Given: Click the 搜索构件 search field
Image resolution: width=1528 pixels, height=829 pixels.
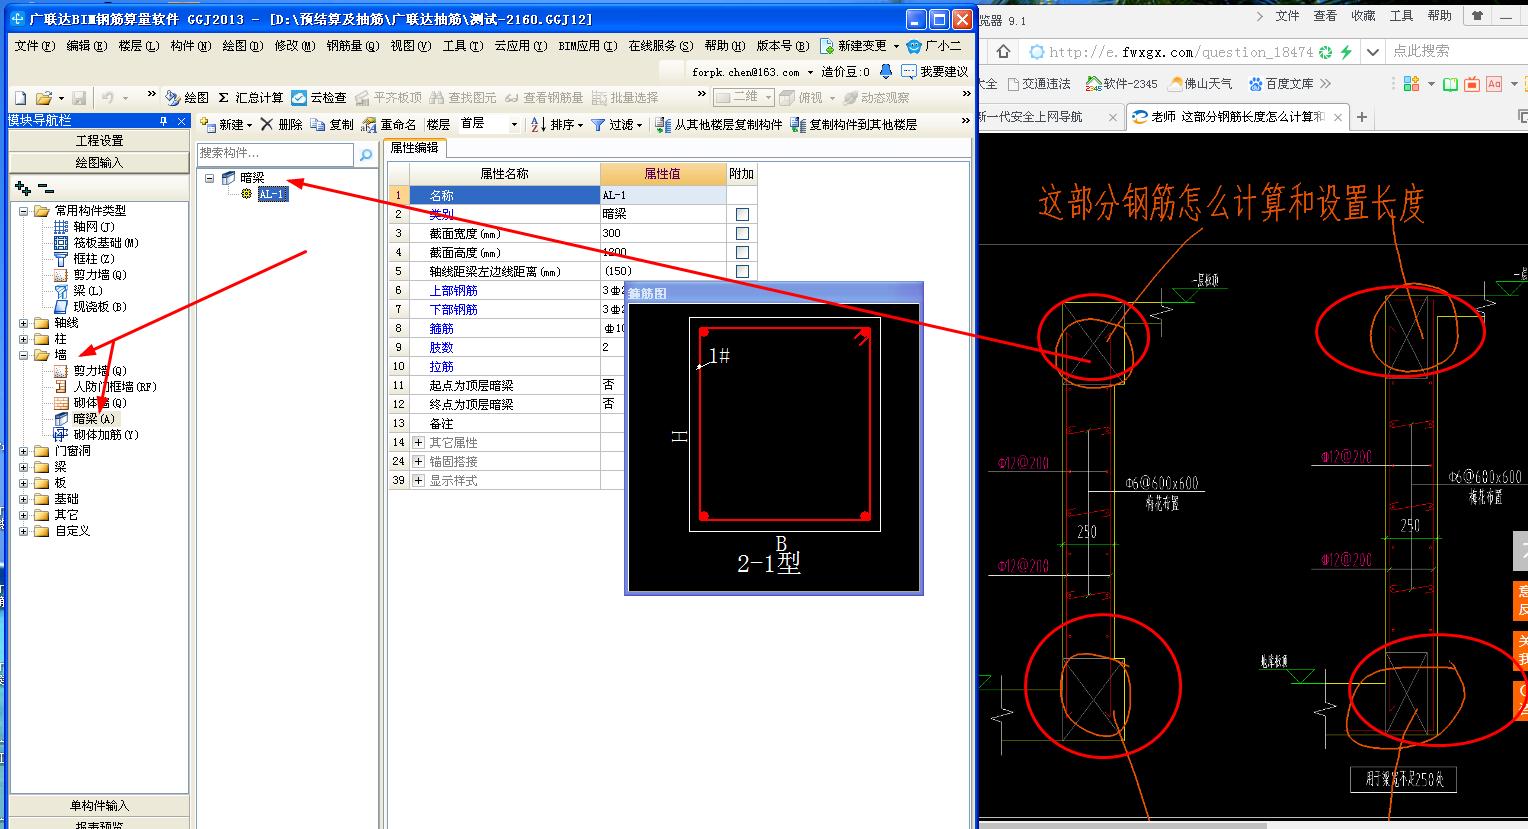Looking at the screenshot, I should coord(275,154).
